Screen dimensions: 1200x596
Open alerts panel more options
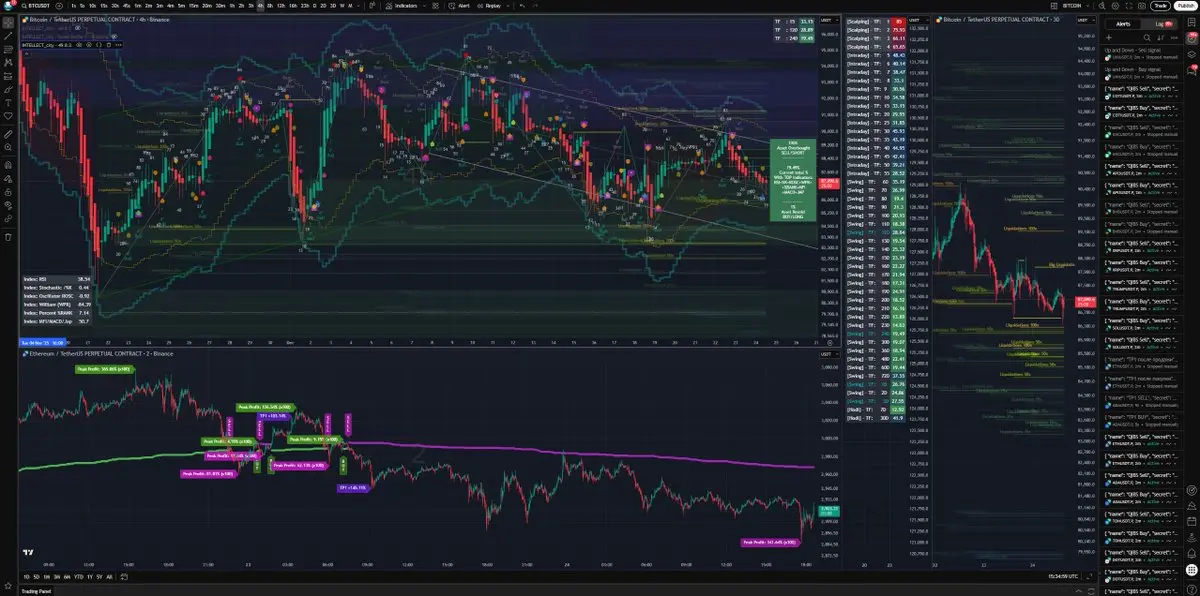[1174, 38]
